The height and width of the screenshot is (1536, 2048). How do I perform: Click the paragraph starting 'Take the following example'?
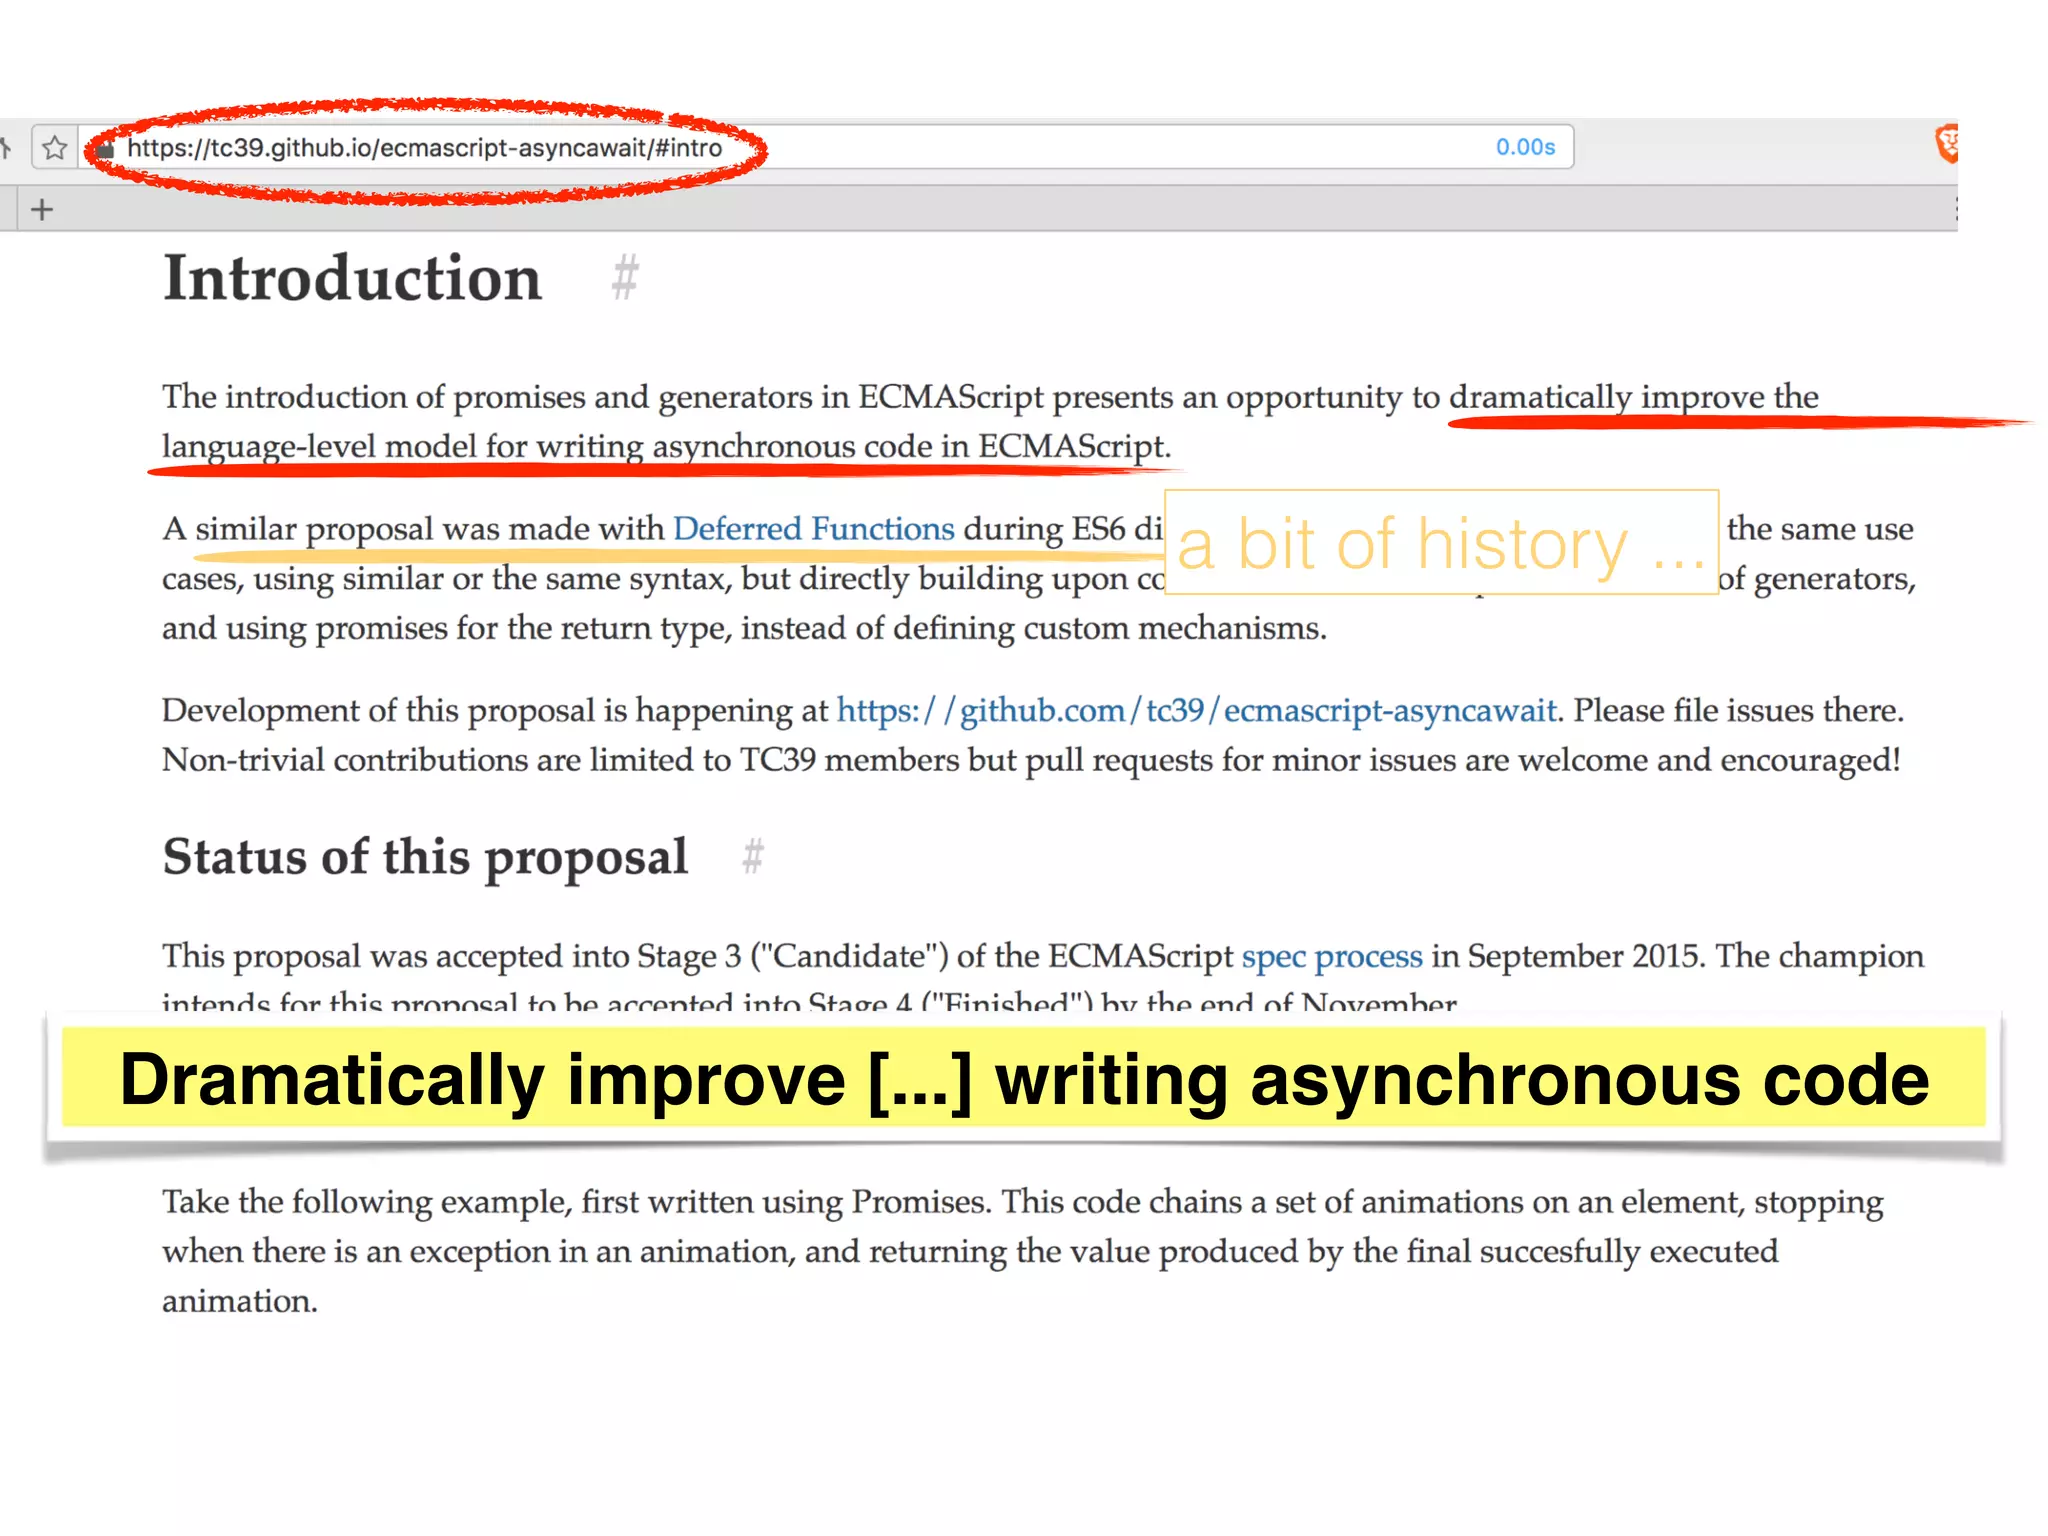point(1023,1251)
